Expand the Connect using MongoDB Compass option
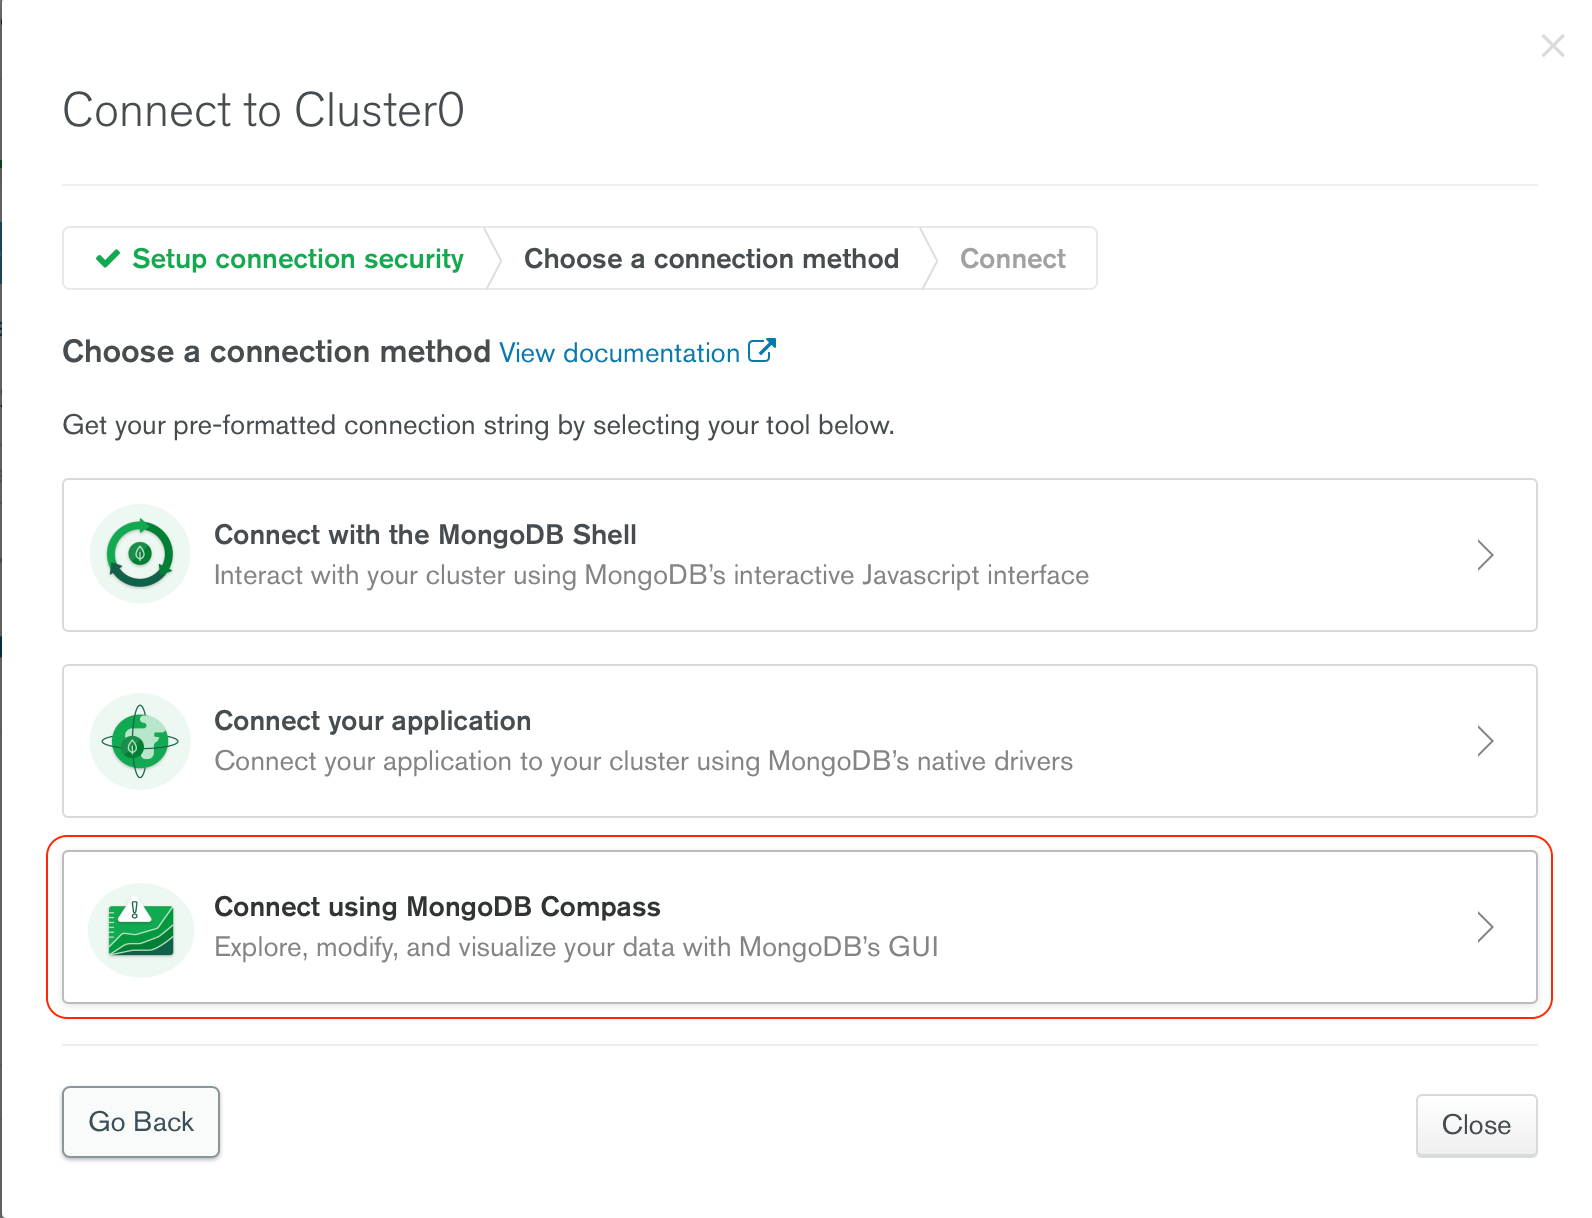Screen dimensions: 1592x1218 pyautogui.click(x=800, y=927)
